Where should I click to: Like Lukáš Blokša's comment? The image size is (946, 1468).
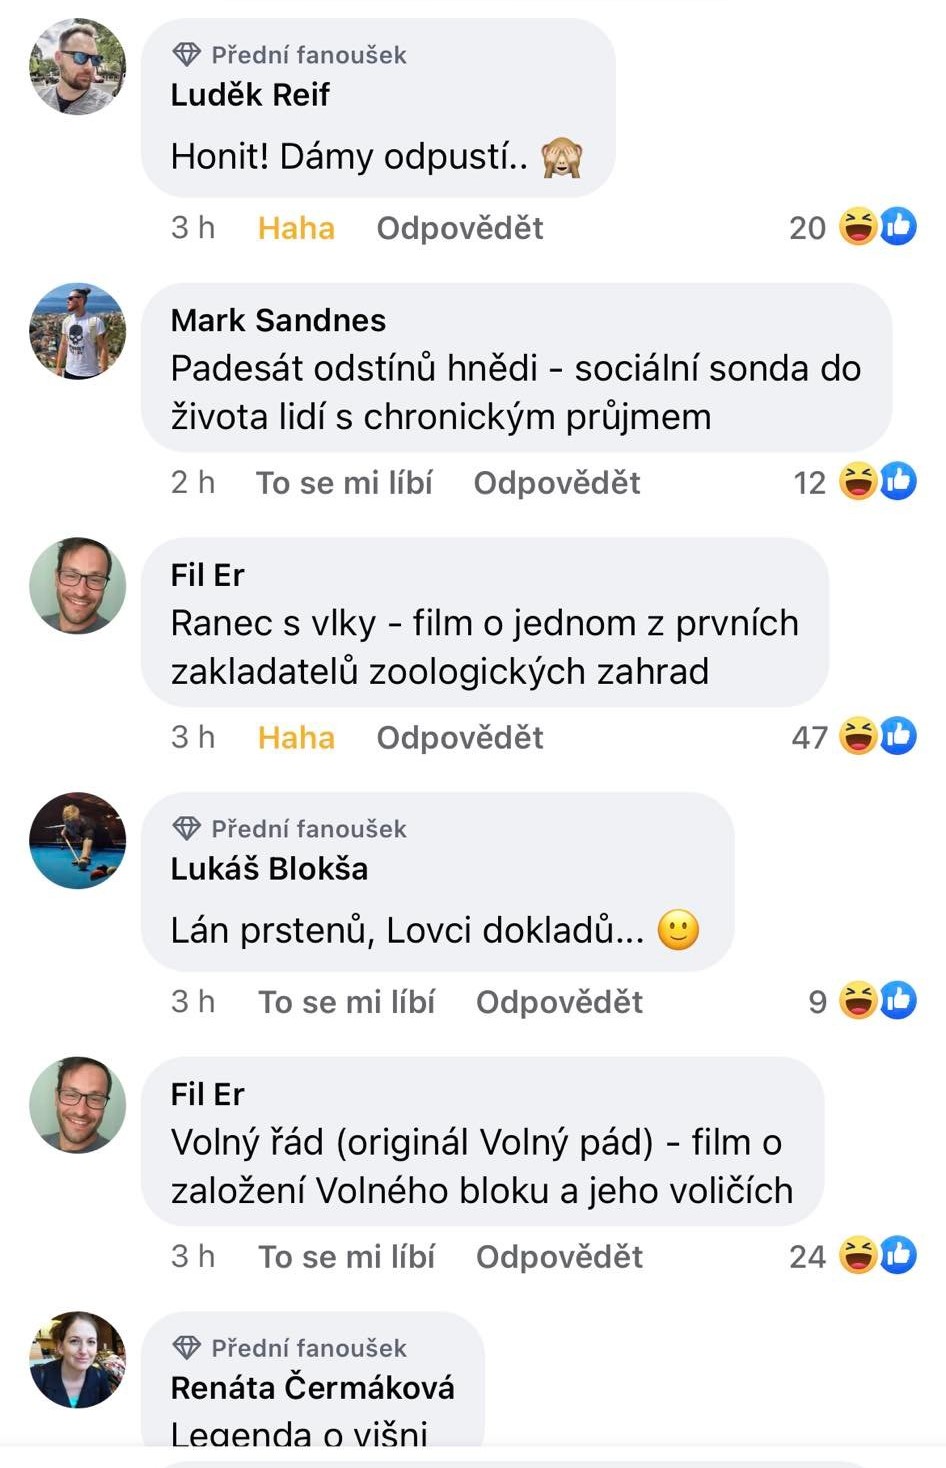[x=347, y=1002]
